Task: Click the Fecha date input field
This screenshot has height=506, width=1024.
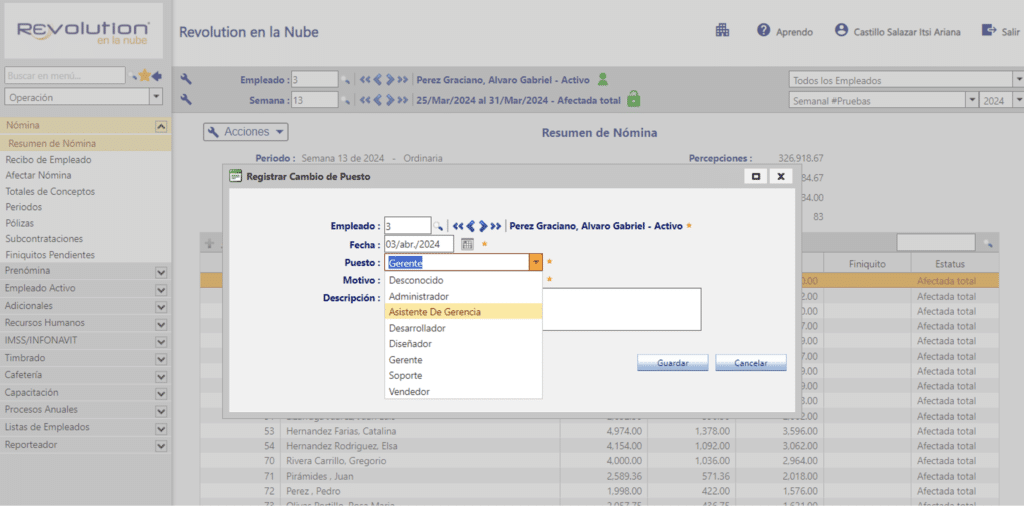Action: [418, 244]
